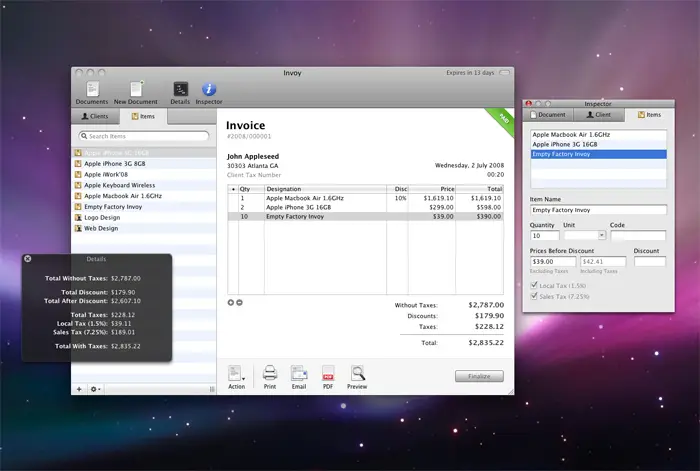Screen dimensions: 700x471
Task: Open the Inspector from toolbar
Action: [x=209, y=90]
